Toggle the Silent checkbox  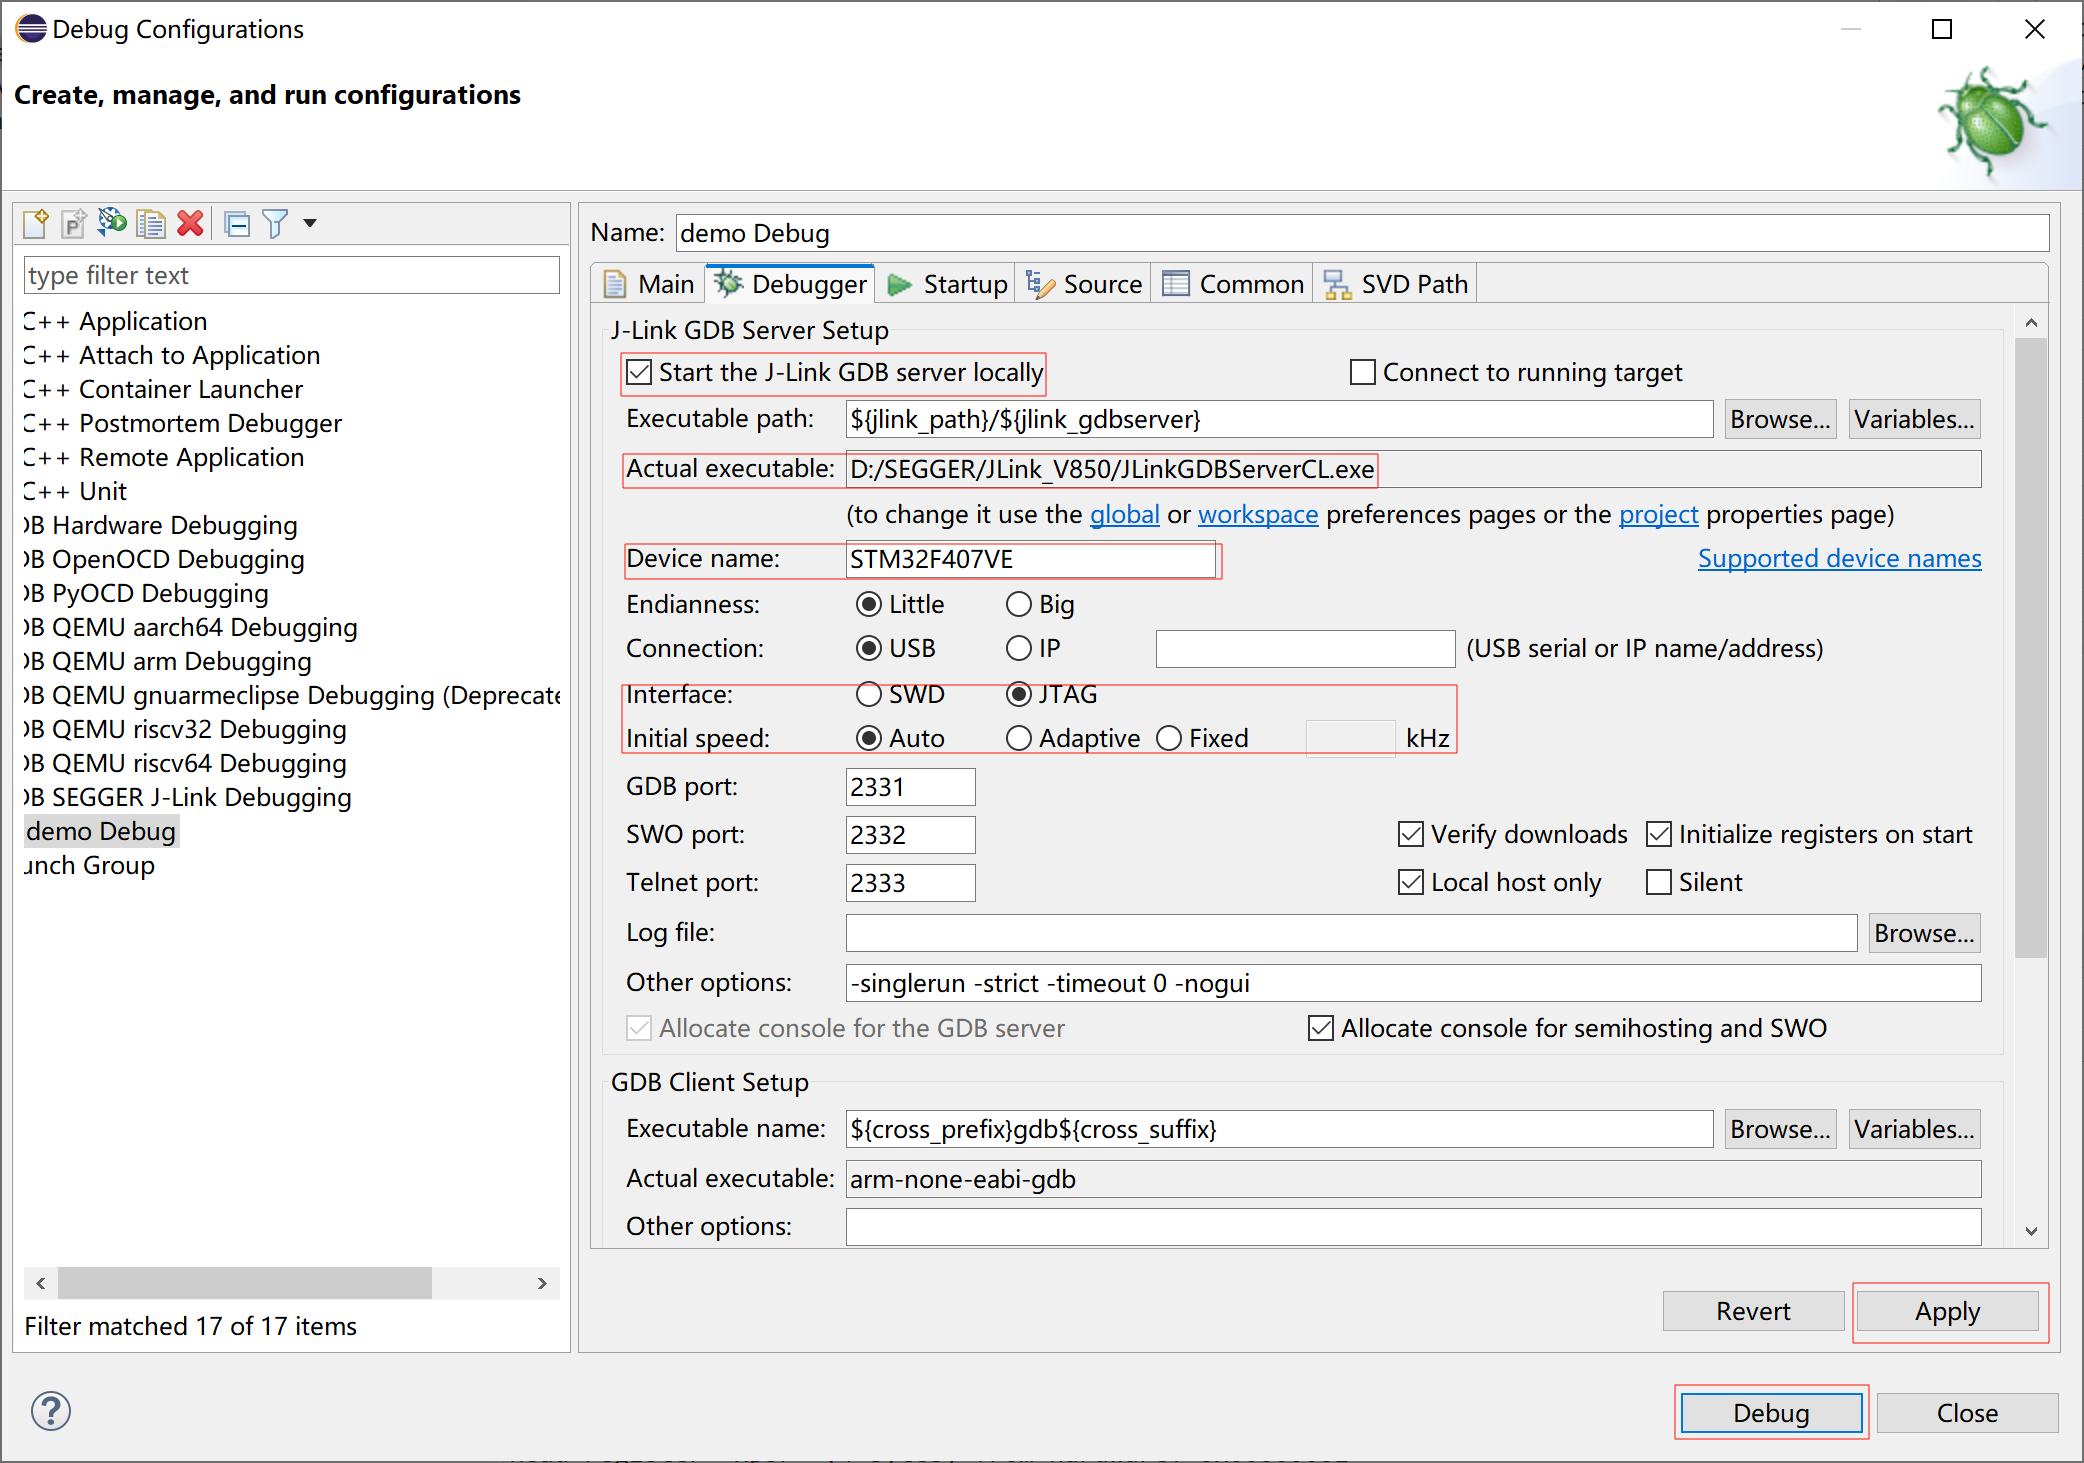pyautogui.click(x=1659, y=882)
